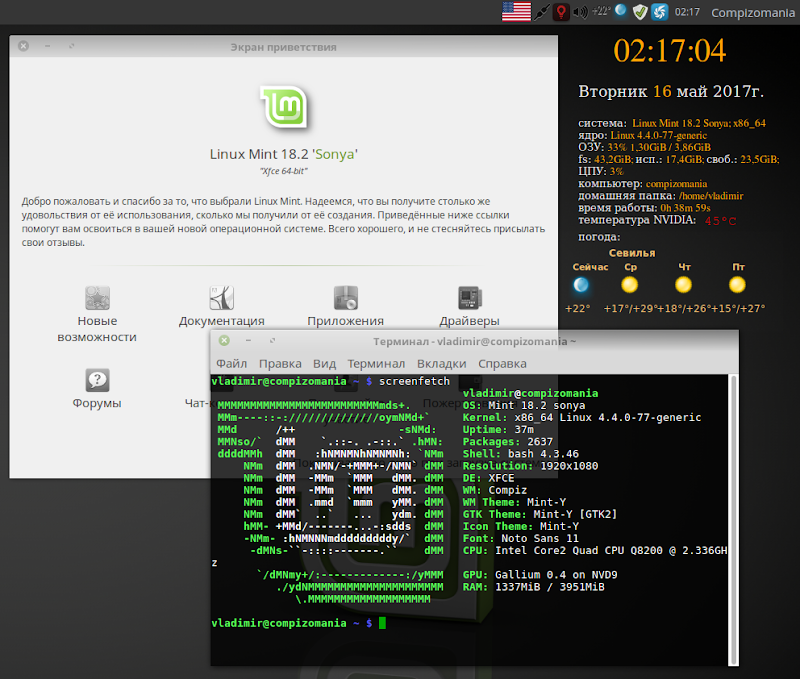Click the terminal window title bar
The image size is (800, 679).
(474, 341)
